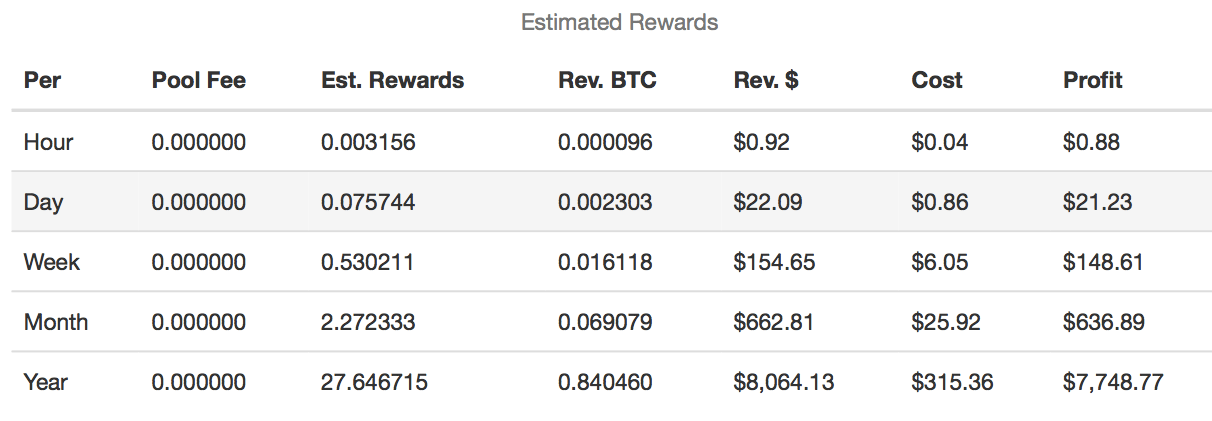Click the daily Est. Rewards value 0.075744
This screenshot has height=421, width=1212.
[368, 202]
